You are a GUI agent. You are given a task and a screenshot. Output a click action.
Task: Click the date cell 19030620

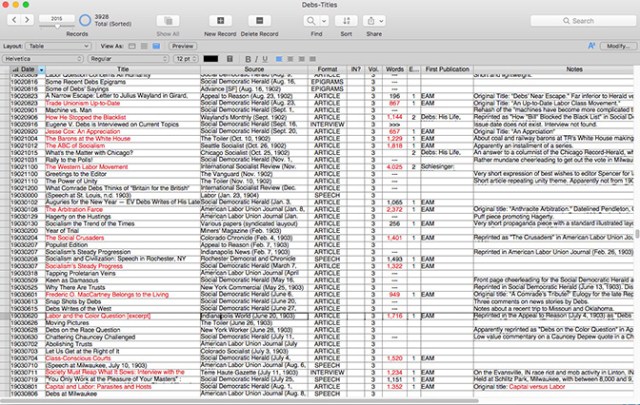(x=24, y=316)
